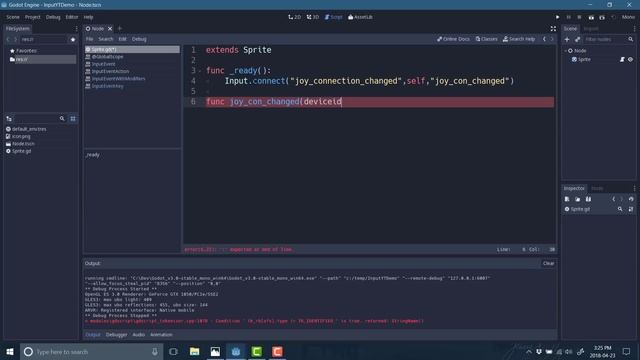Open the Classes reference button
The width and height of the screenshot is (640, 360).
click(487, 39)
